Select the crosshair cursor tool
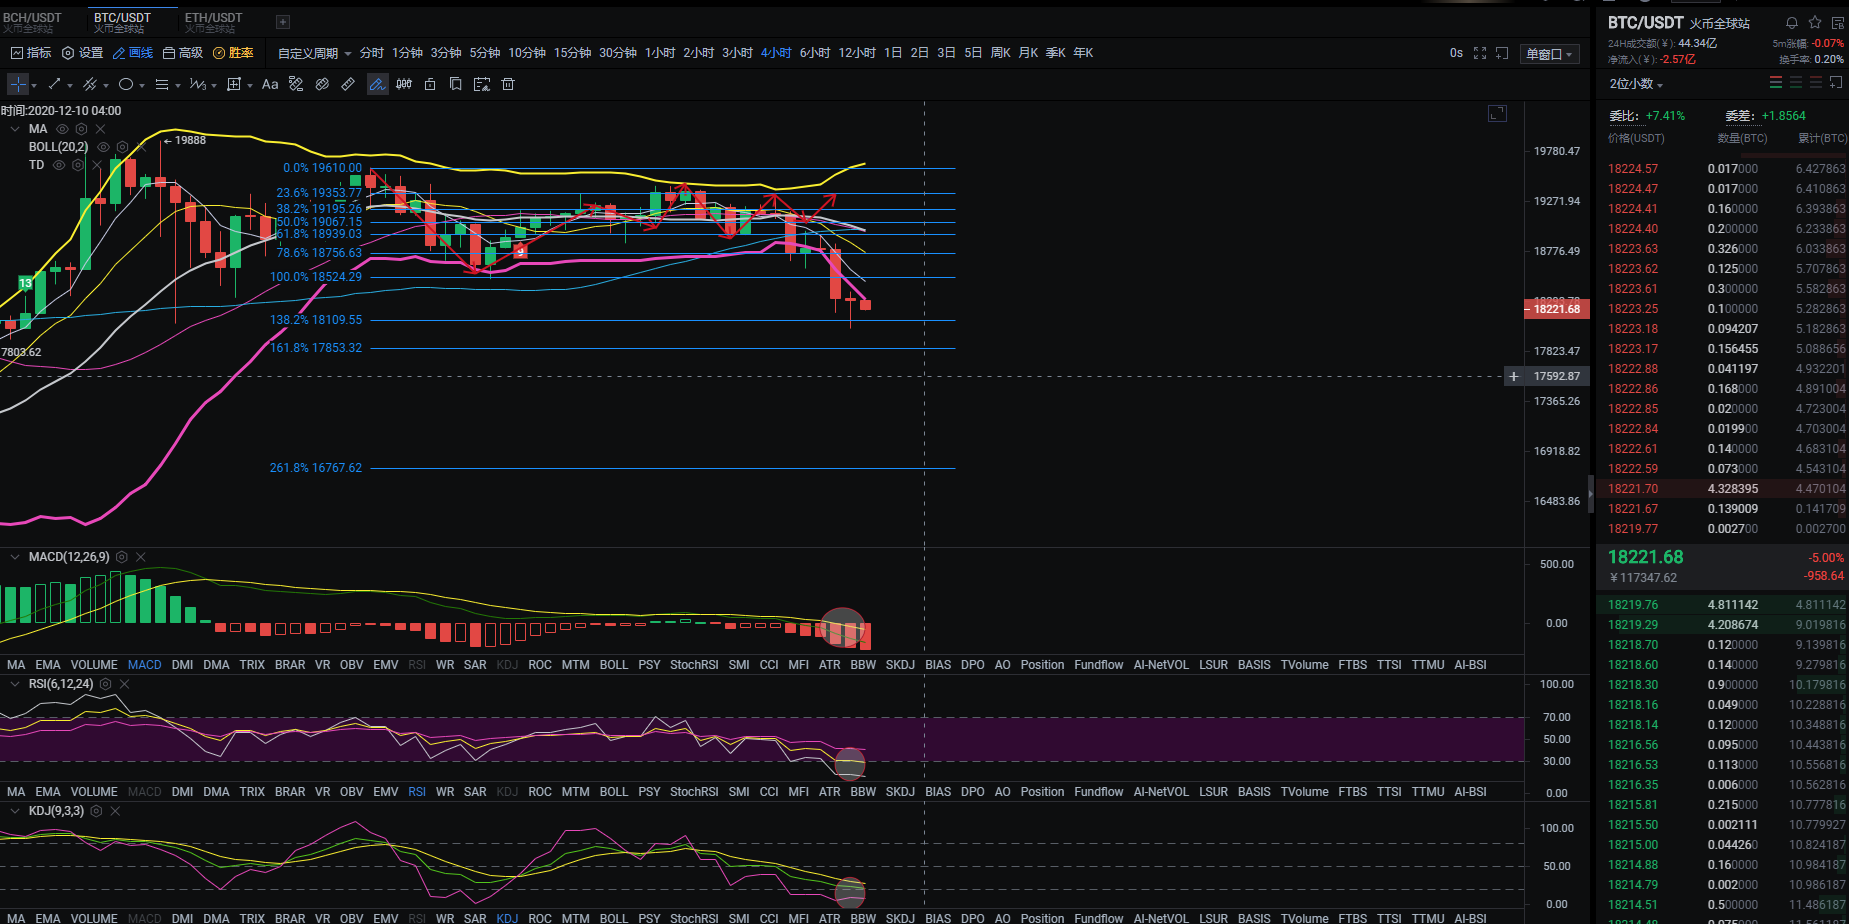This screenshot has width=1849, height=924. tap(18, 85)
